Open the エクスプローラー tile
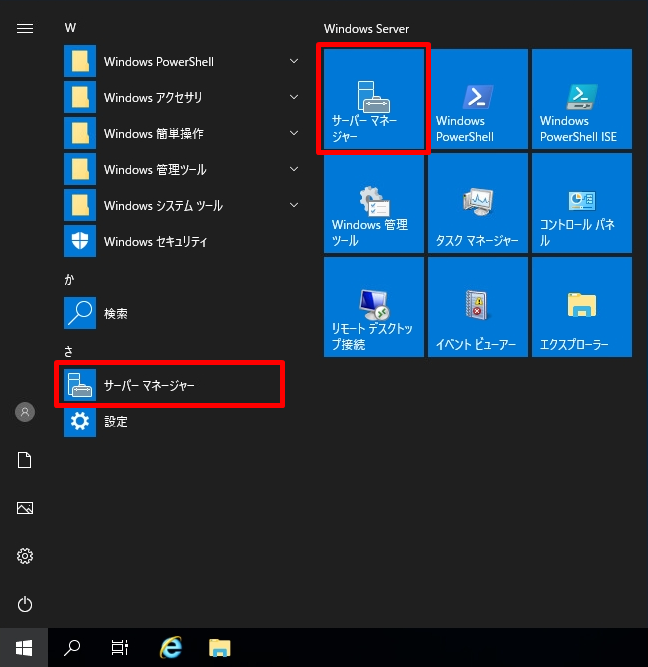The width and height of the screenshot is (648, 667). (x=582, y=307)
